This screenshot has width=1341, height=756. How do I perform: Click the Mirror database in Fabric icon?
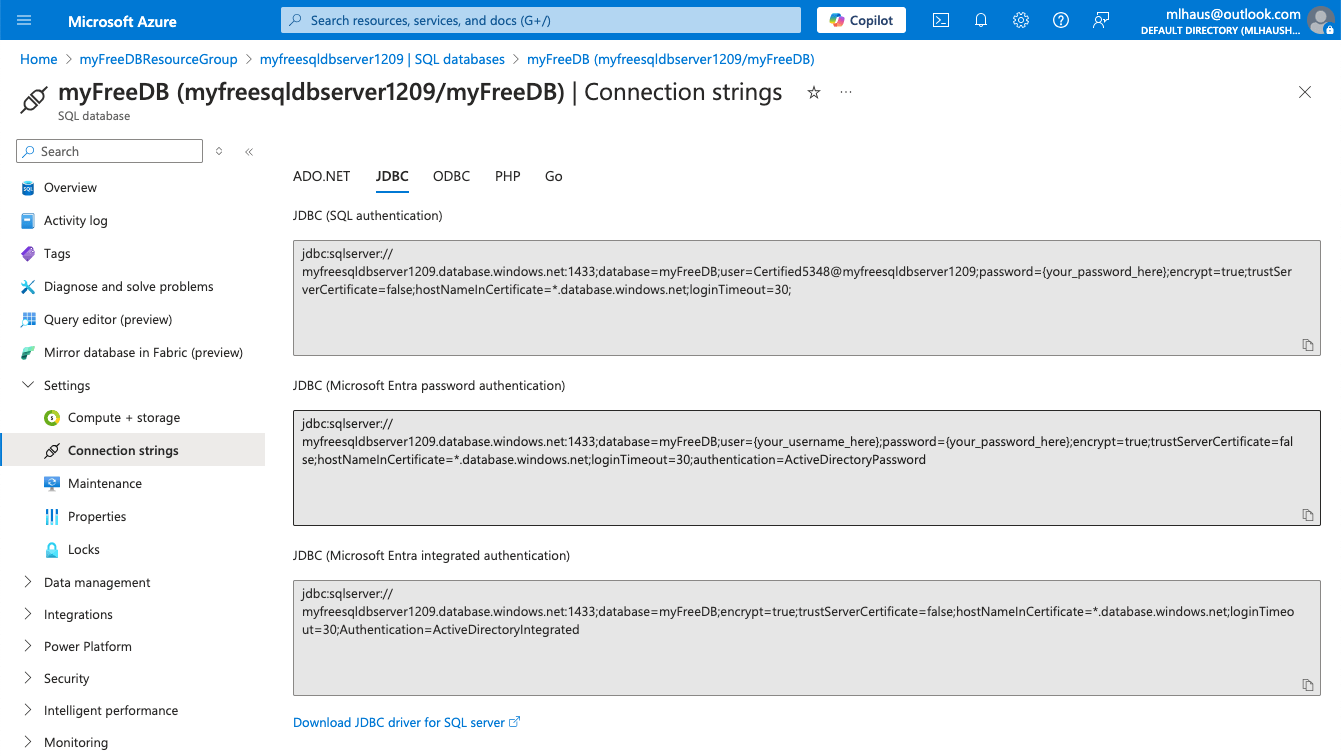tap(28, 353)
